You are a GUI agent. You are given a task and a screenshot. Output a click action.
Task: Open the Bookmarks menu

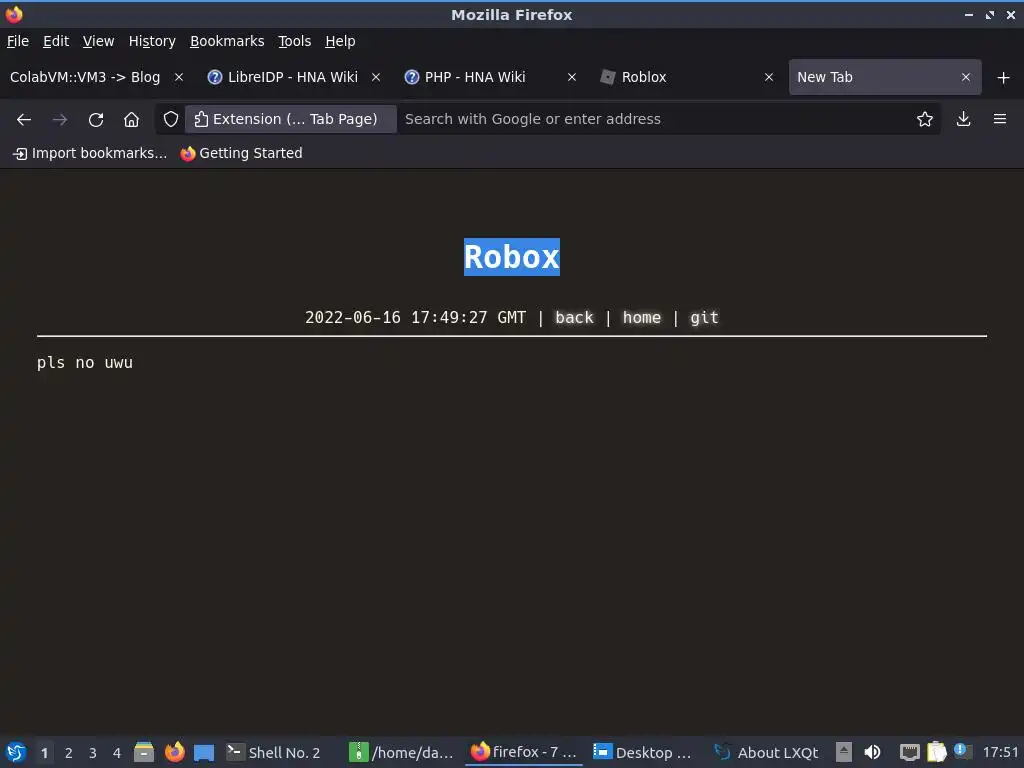[x=227, y=41]
